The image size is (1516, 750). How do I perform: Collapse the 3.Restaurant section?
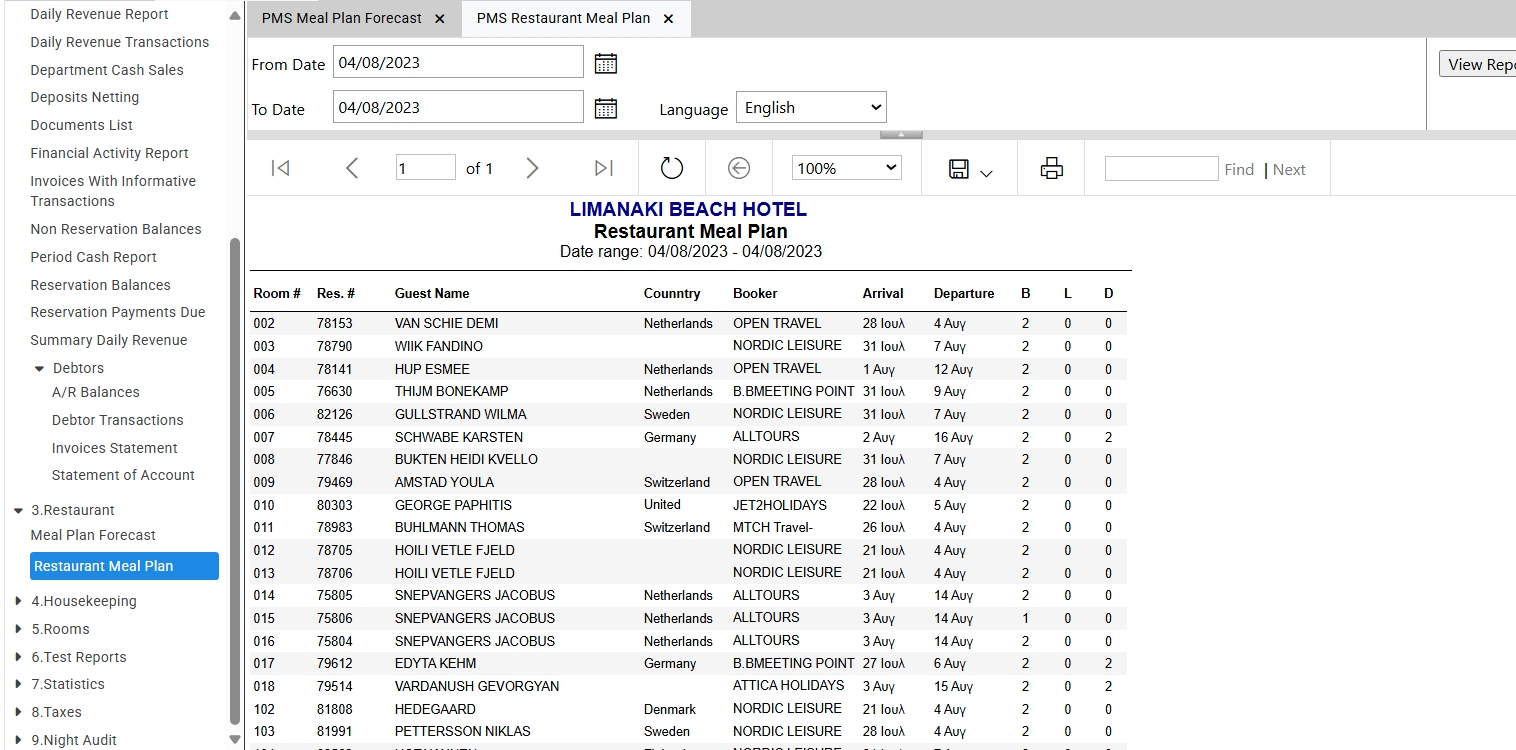[x=19, y=510]
